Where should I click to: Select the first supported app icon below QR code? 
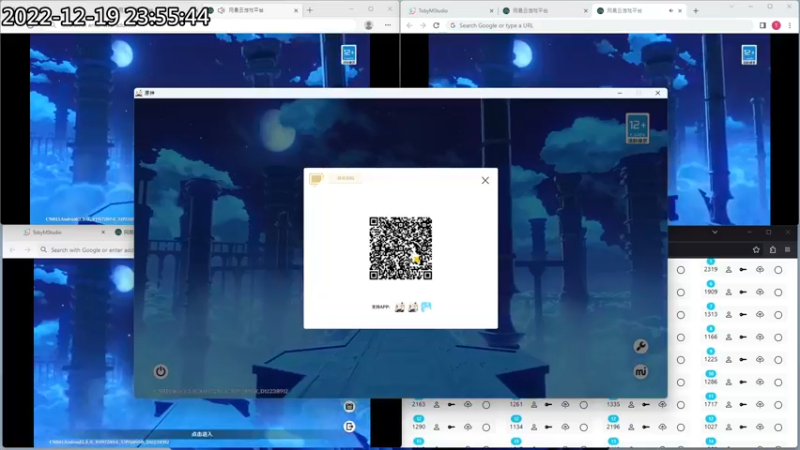click(399, 306)
